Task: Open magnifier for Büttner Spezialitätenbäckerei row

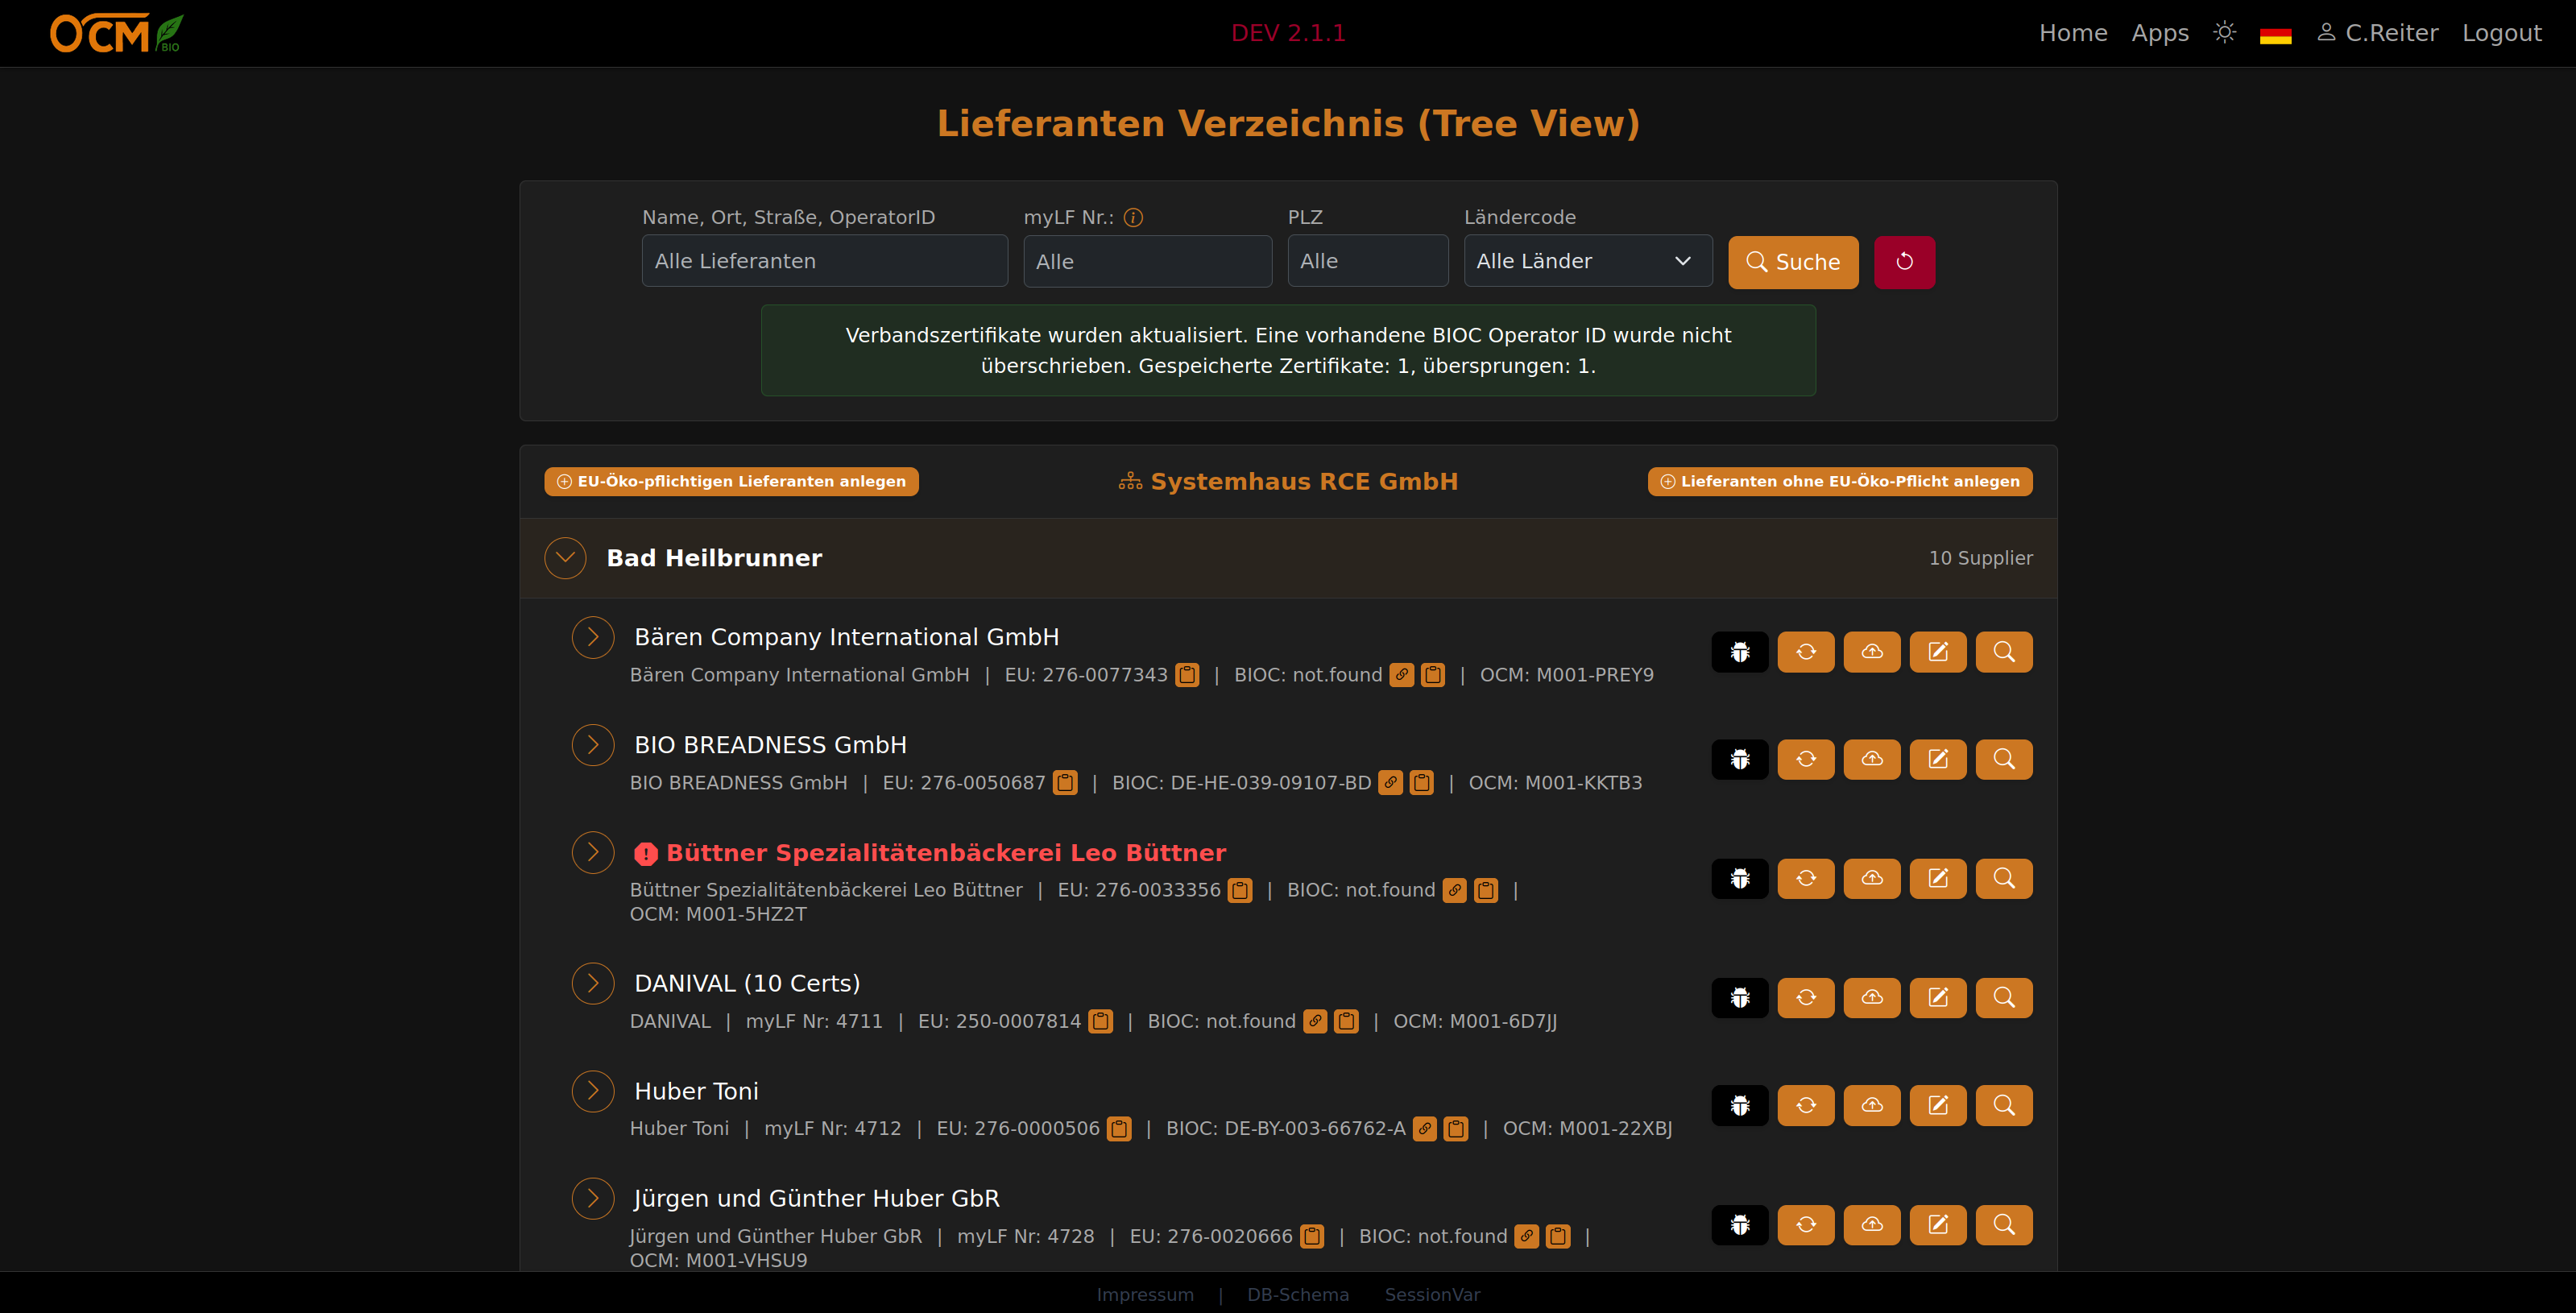Action: (x=2003, y=878)
